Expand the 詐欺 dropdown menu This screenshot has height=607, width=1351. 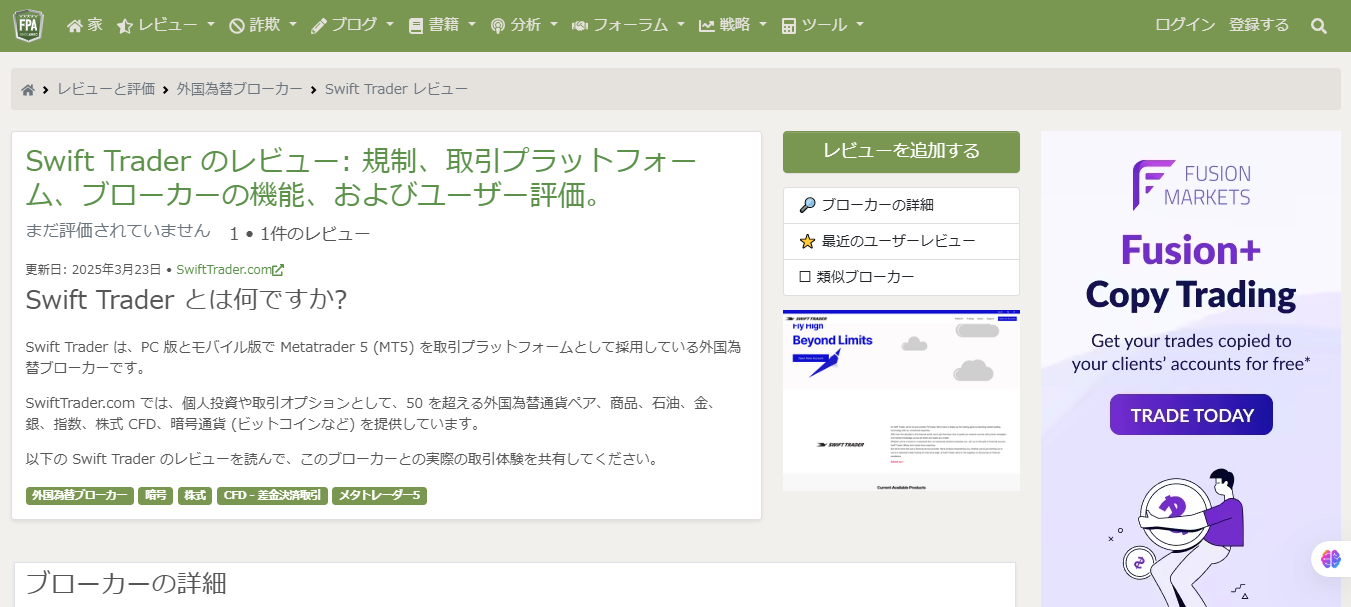[x=263, y=26]
